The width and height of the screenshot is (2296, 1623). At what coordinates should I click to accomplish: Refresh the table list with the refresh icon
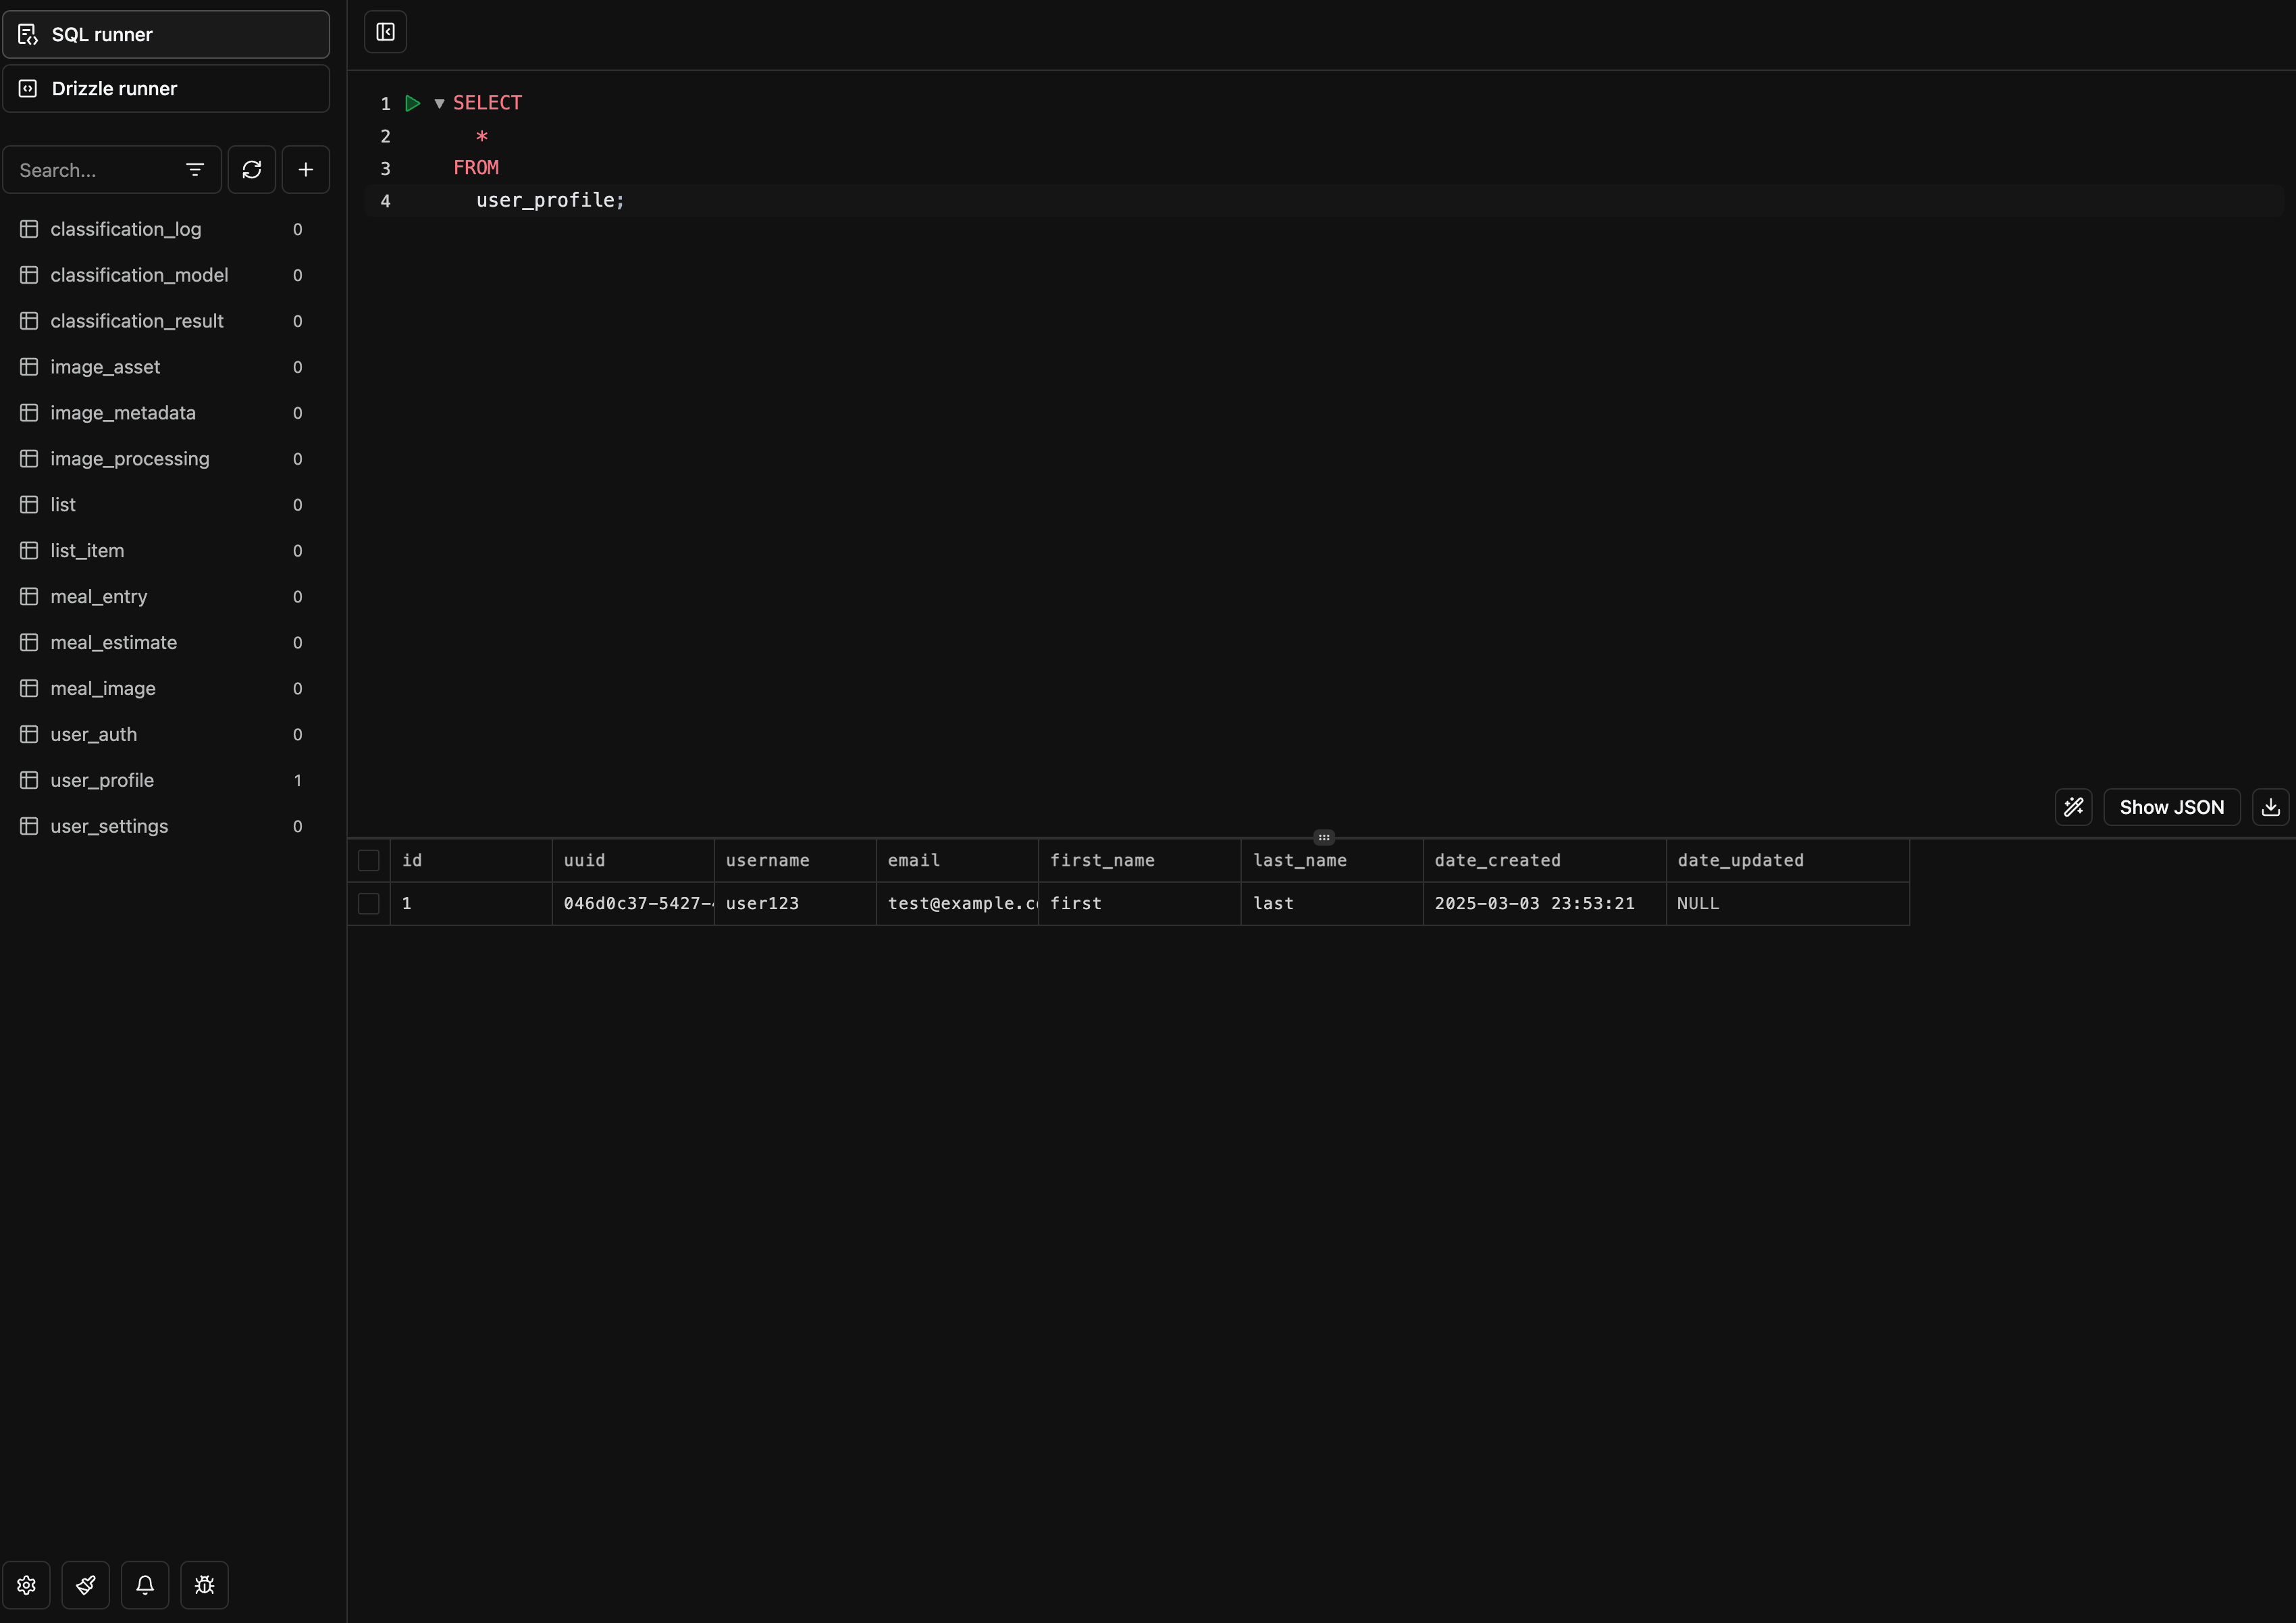click(251, 169)
